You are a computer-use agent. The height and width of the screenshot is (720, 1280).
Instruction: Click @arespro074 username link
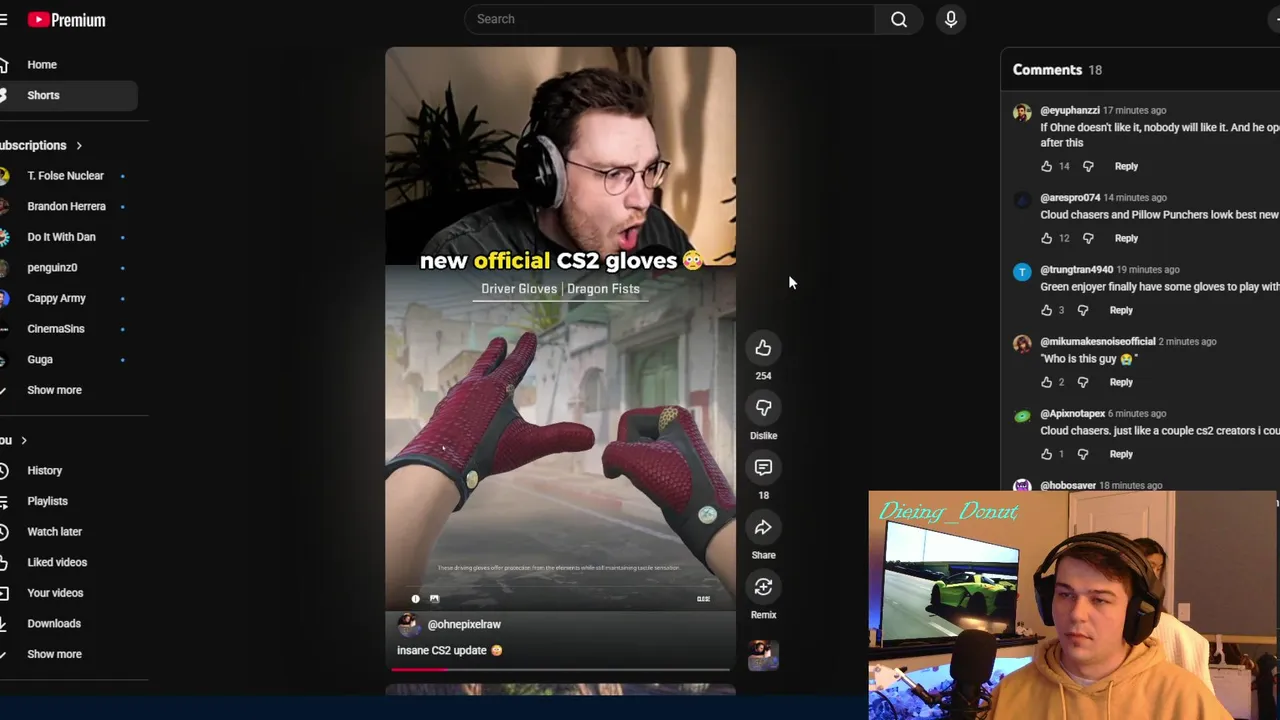tap(1070, 198)
